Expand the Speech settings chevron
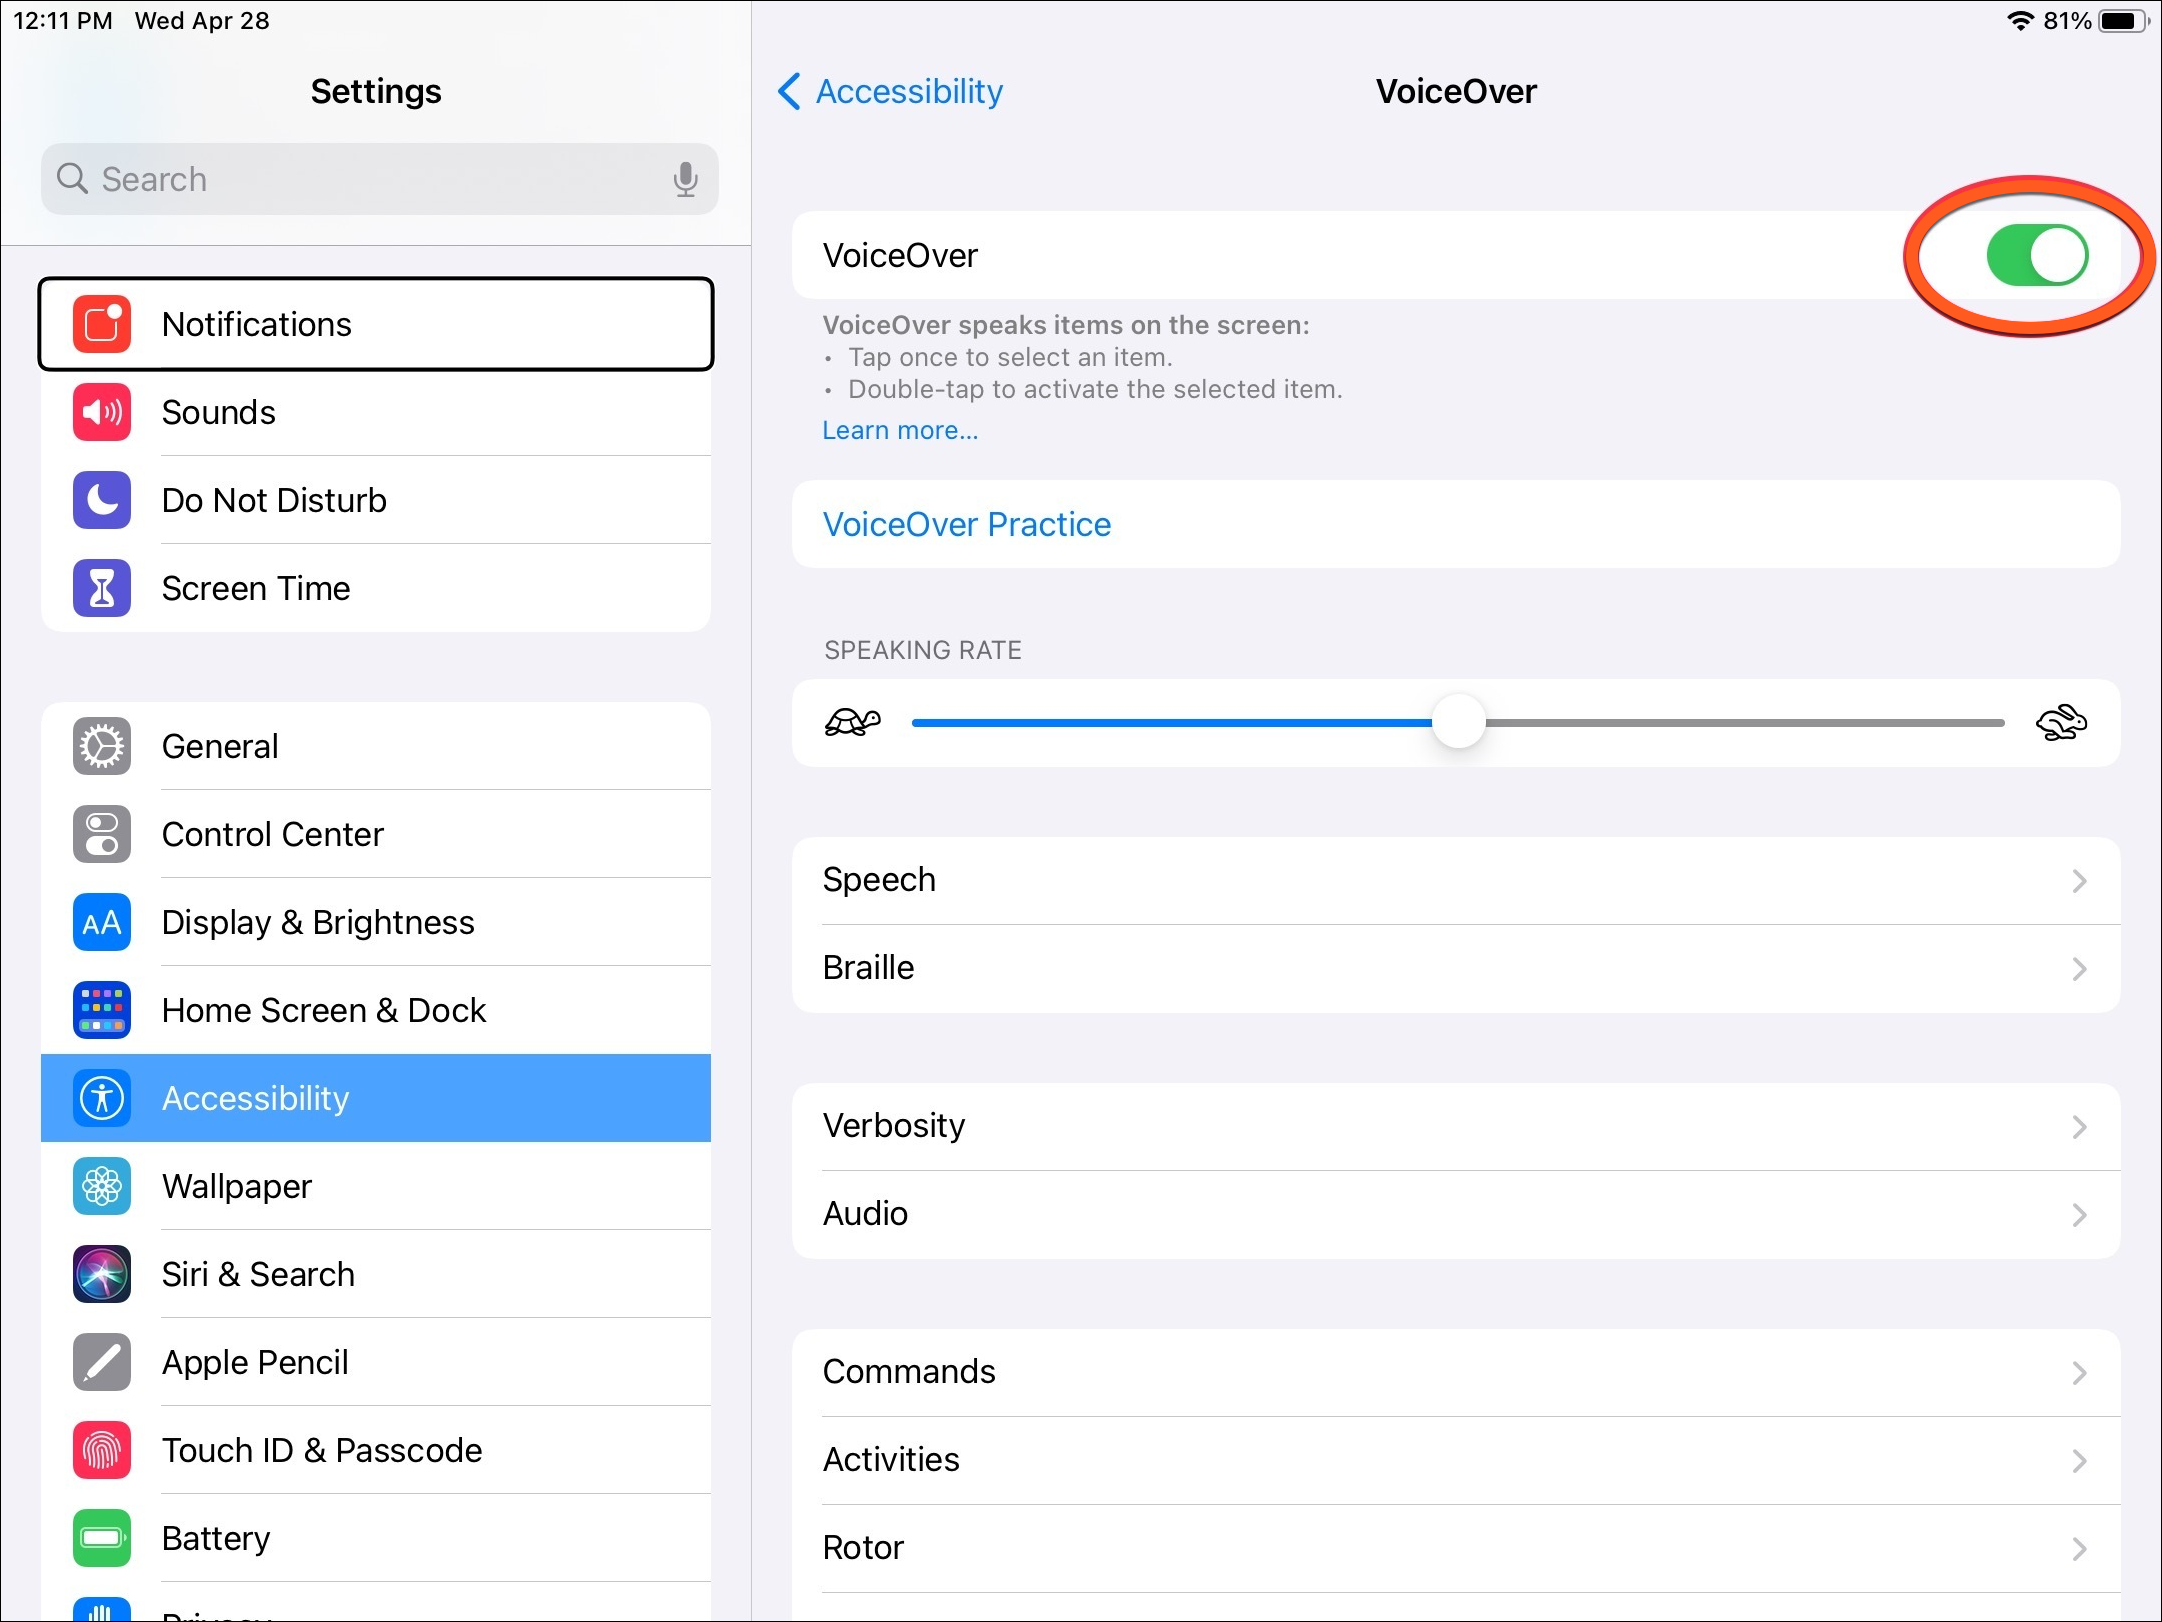This screenshot has width=2162, height=1622. 2079,881
